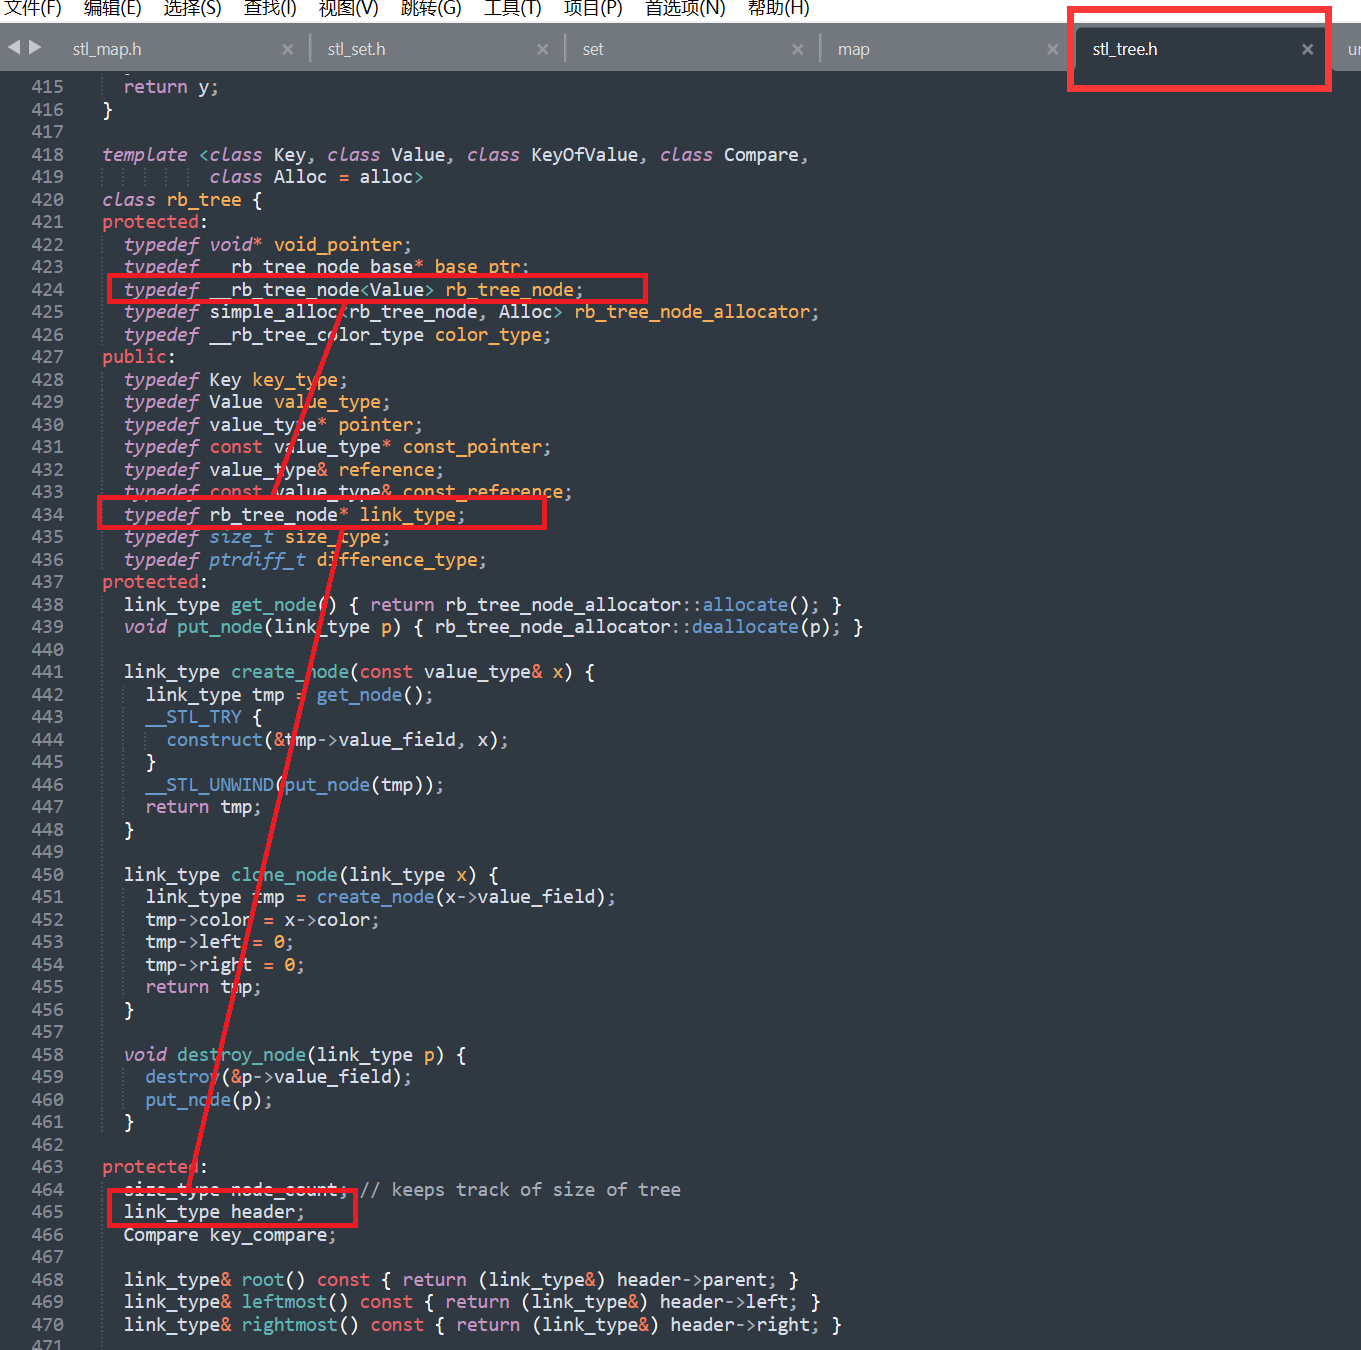Click 'root' function on line 468
The height and width of the screenshot is (1350, 1361).
(x=263, y=1280)
